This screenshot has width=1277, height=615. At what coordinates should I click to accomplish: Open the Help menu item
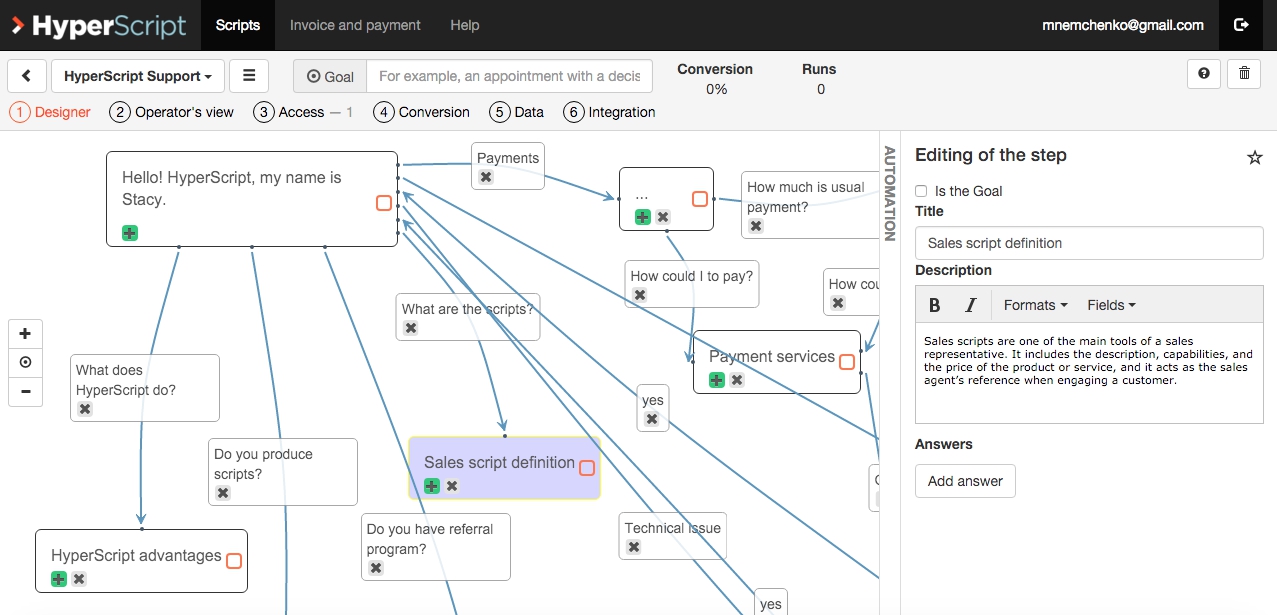pos(465,25)
